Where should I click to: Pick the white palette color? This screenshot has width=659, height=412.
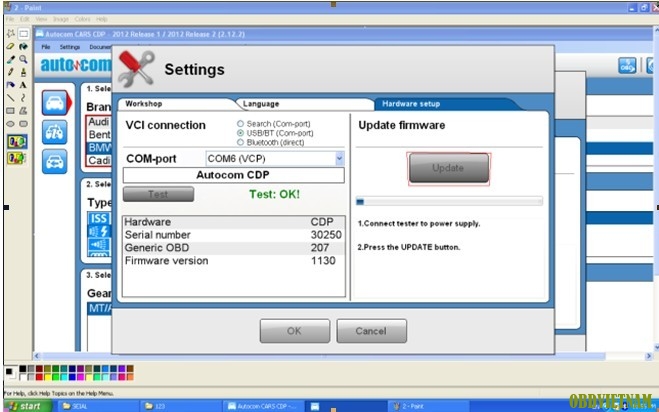click(x=23, y=377)
